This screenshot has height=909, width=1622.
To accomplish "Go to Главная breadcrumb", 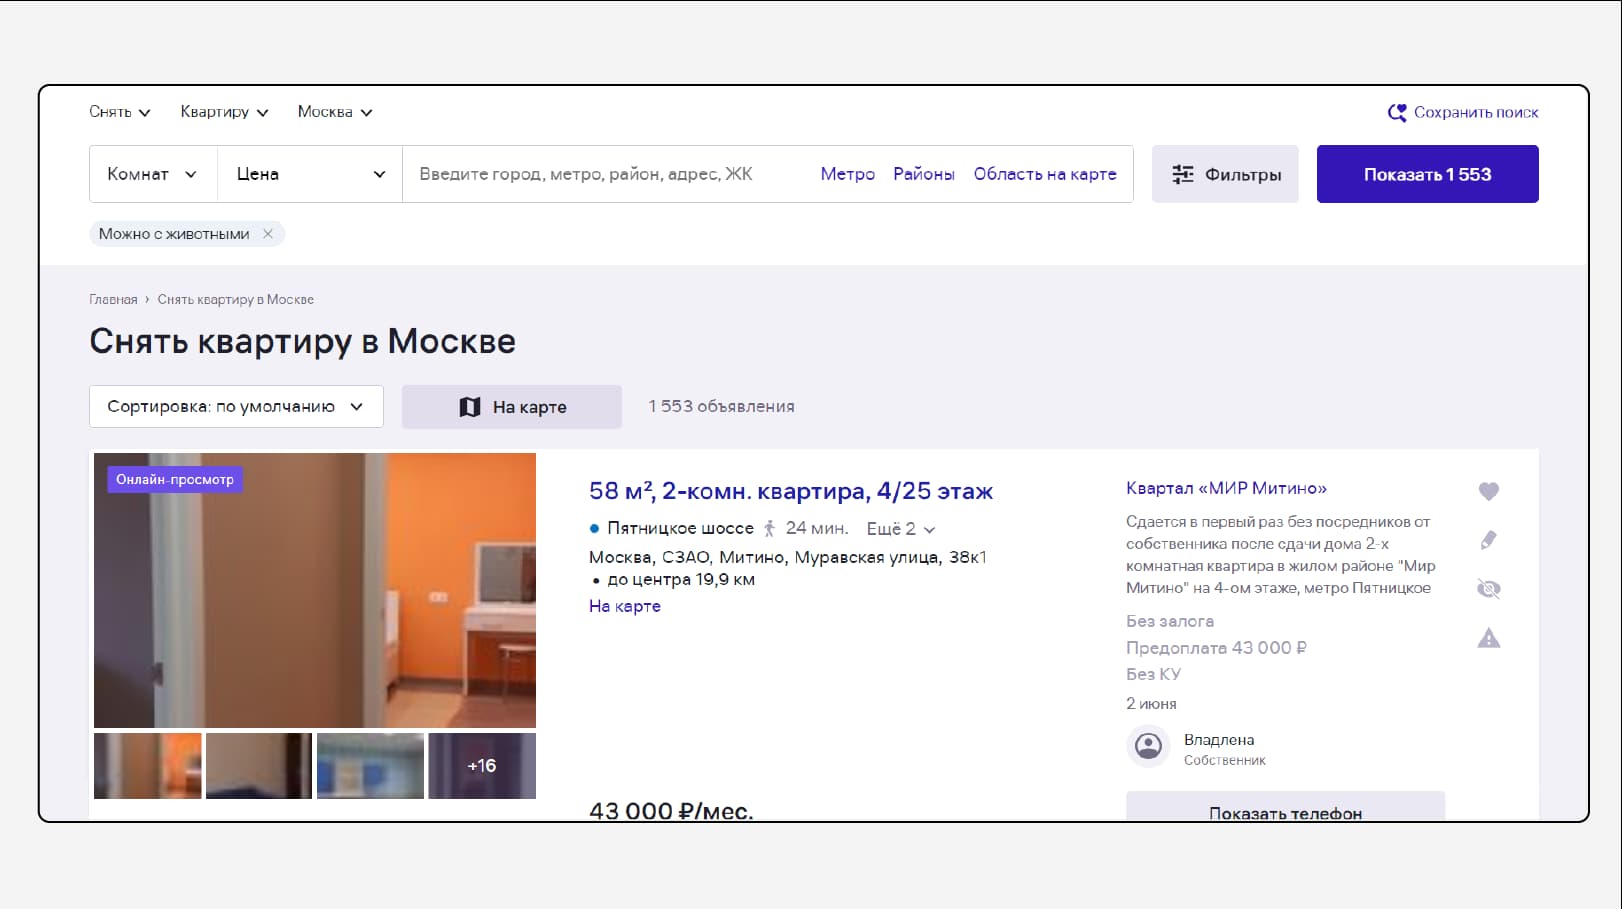I will pyautogui.click(x=113, y=299).
